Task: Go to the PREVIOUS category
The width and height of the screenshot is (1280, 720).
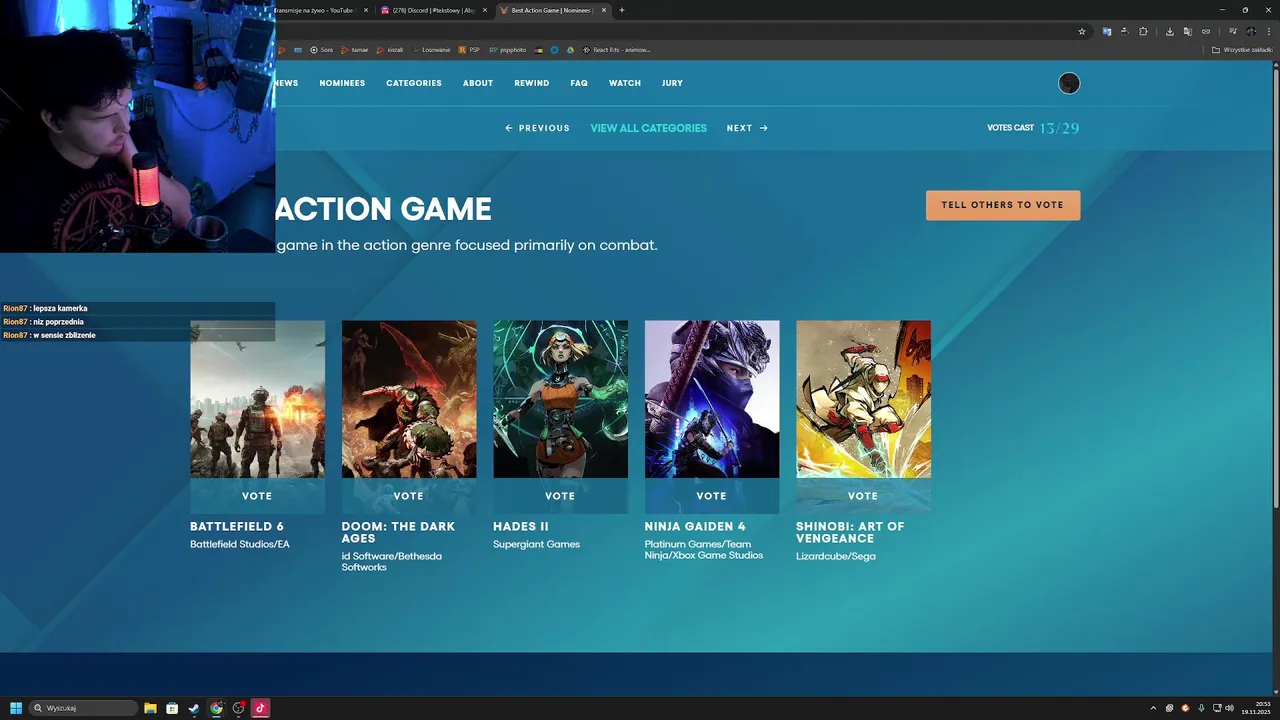Action: [537, 128]
